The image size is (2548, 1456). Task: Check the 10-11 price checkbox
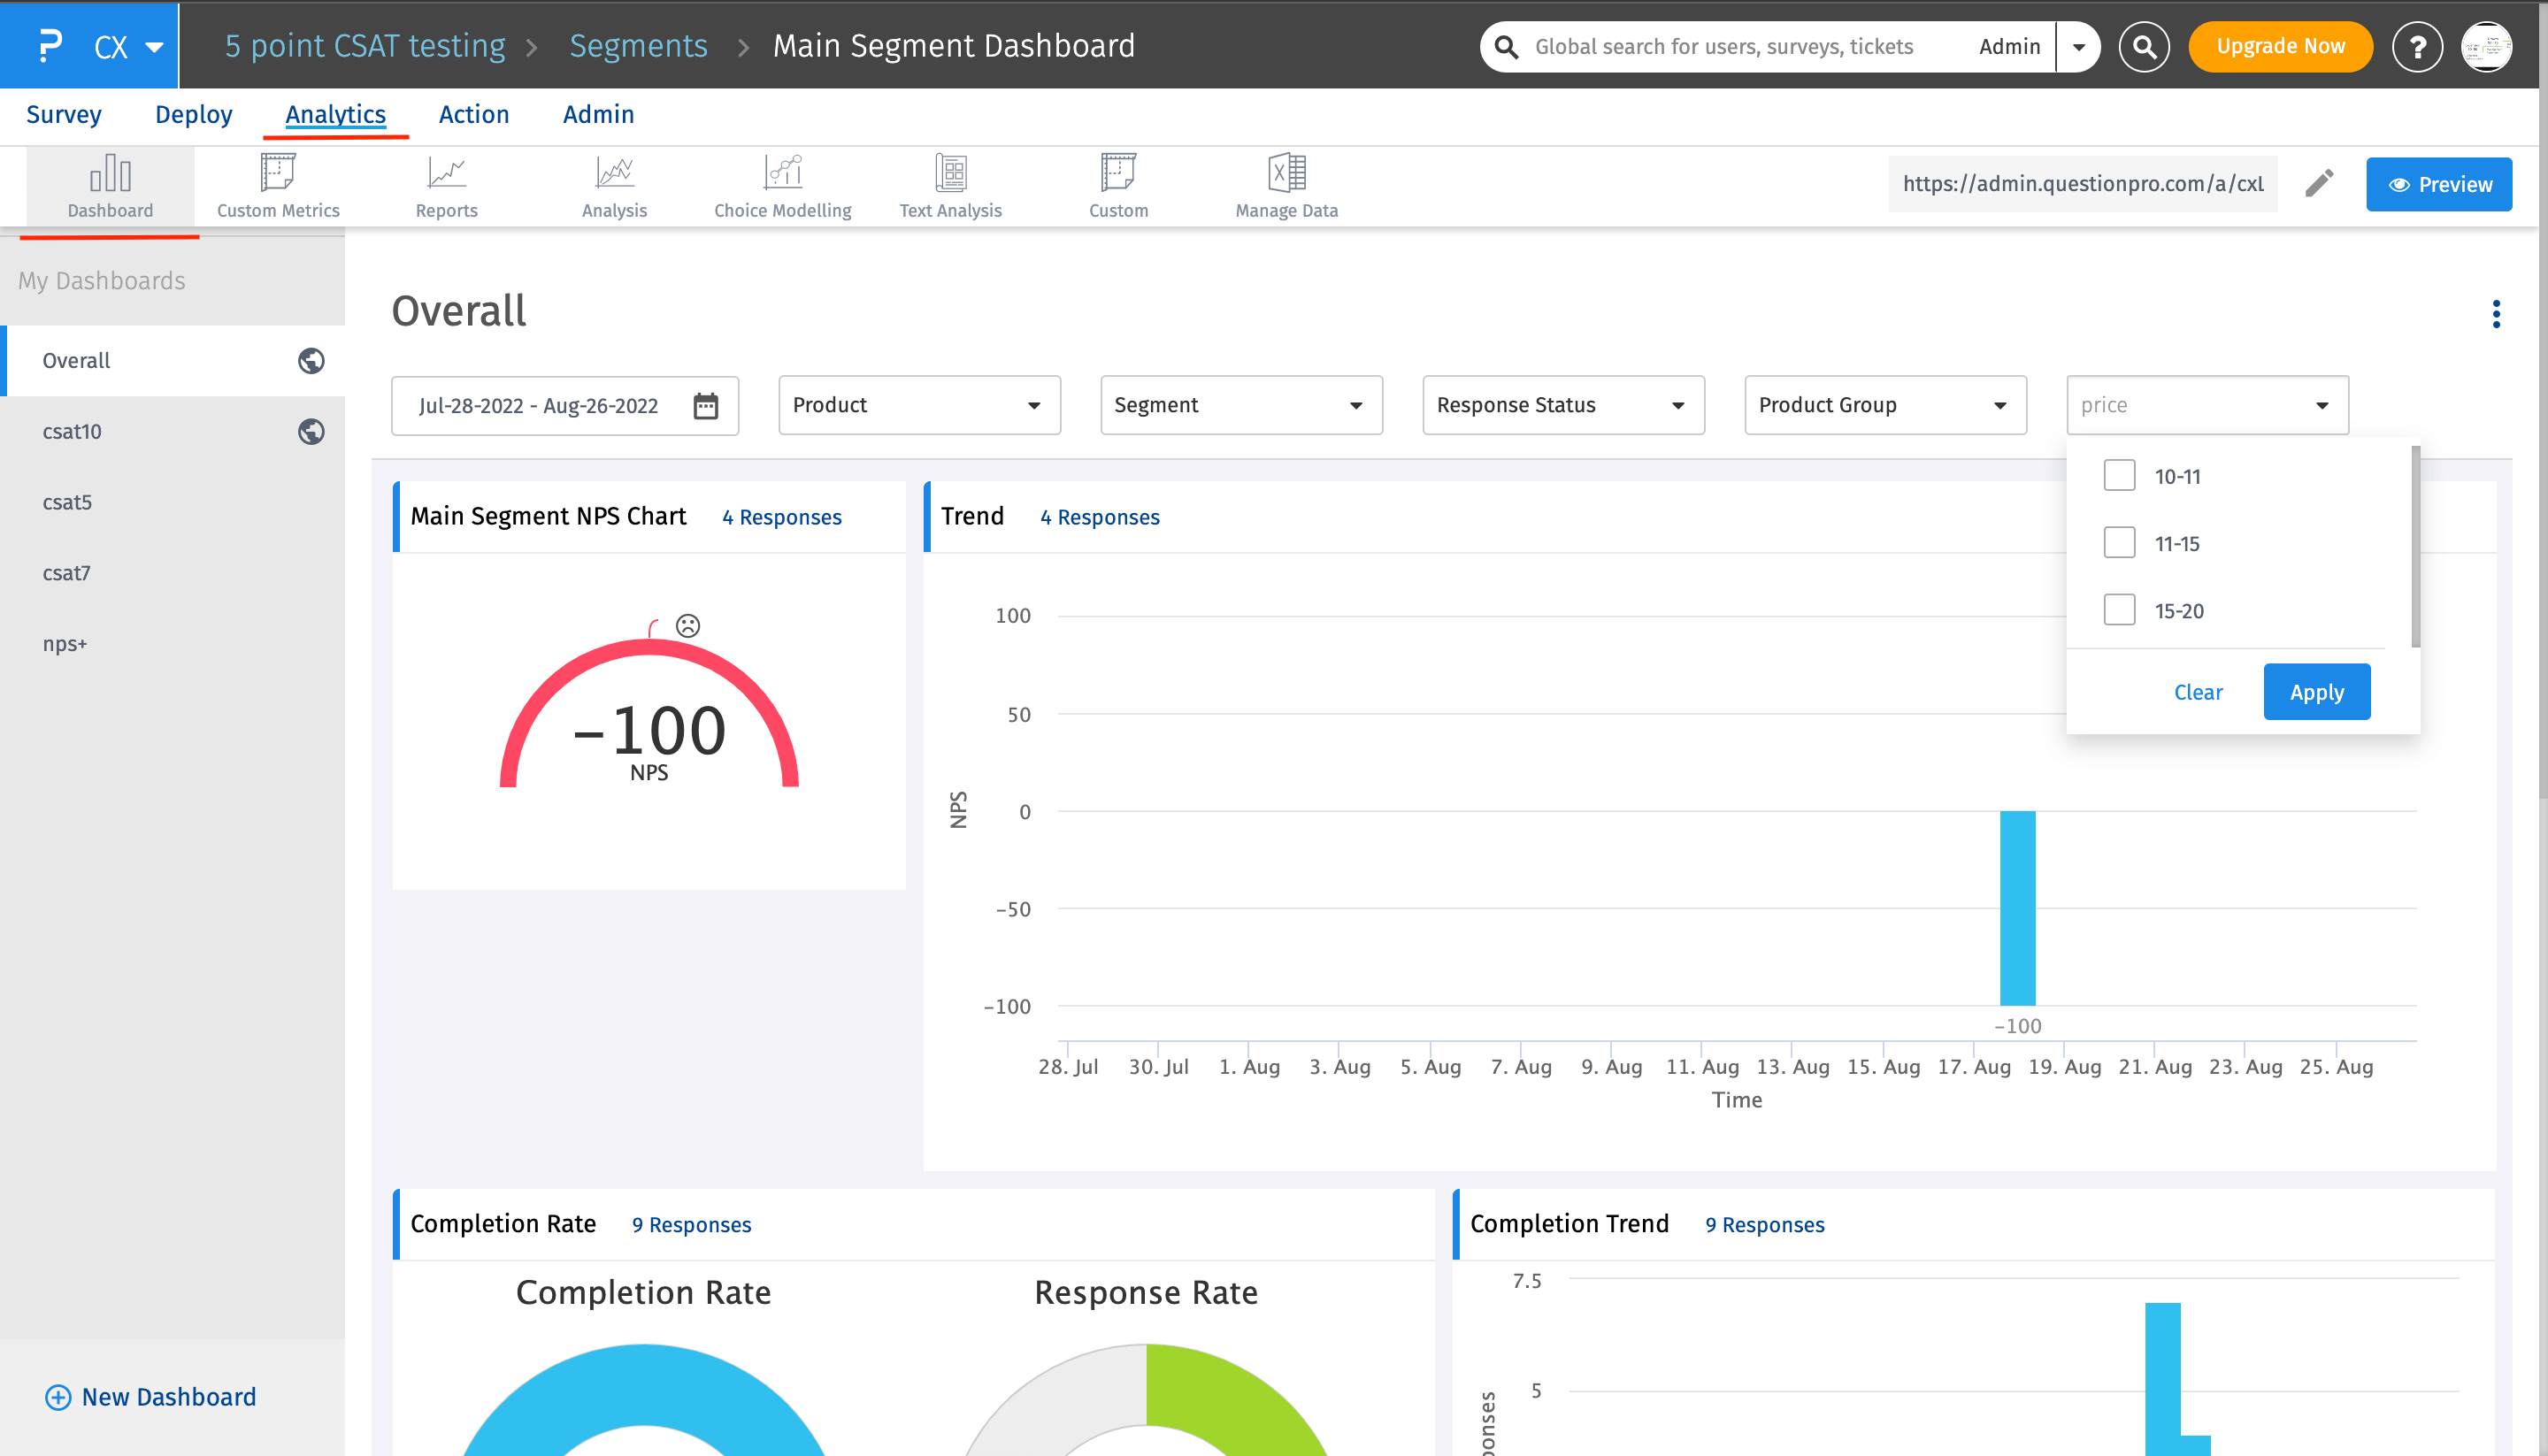click(2119, 476)
